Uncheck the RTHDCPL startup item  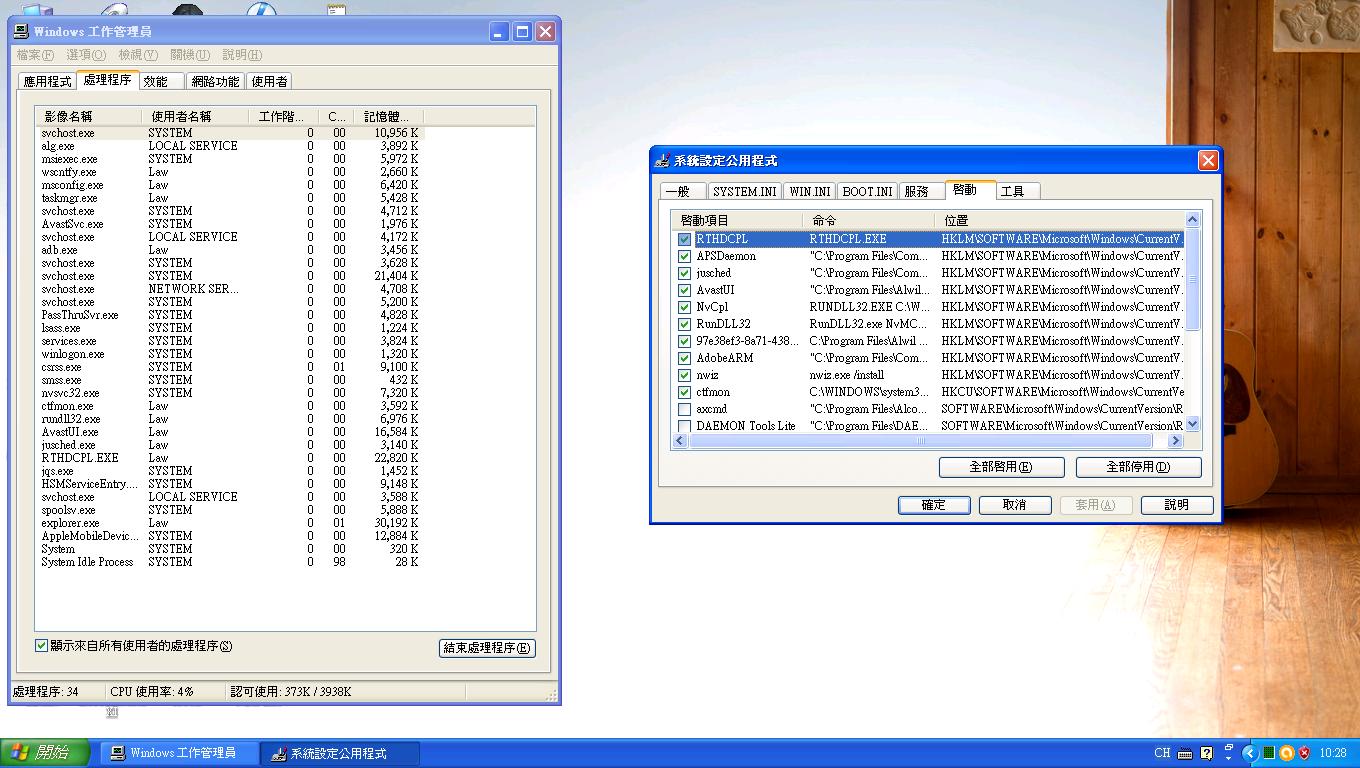(x=684, y=239)
